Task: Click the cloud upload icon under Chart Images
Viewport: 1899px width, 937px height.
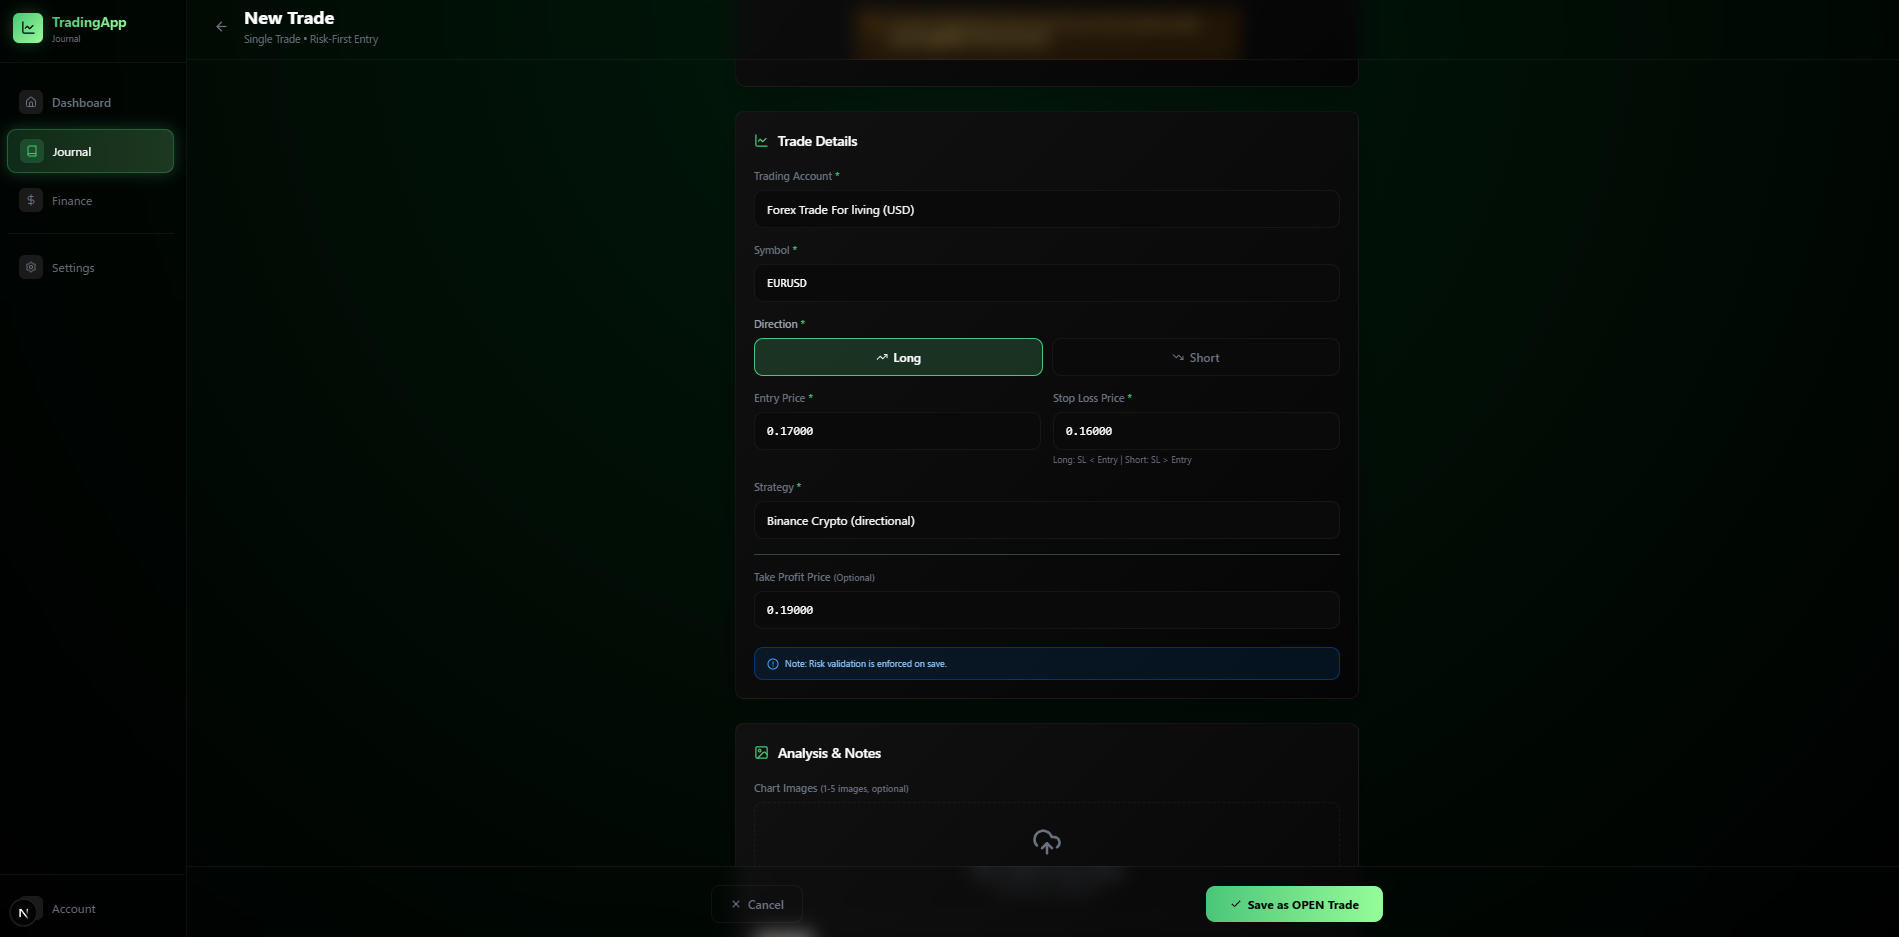Action: coord(1045,841)
